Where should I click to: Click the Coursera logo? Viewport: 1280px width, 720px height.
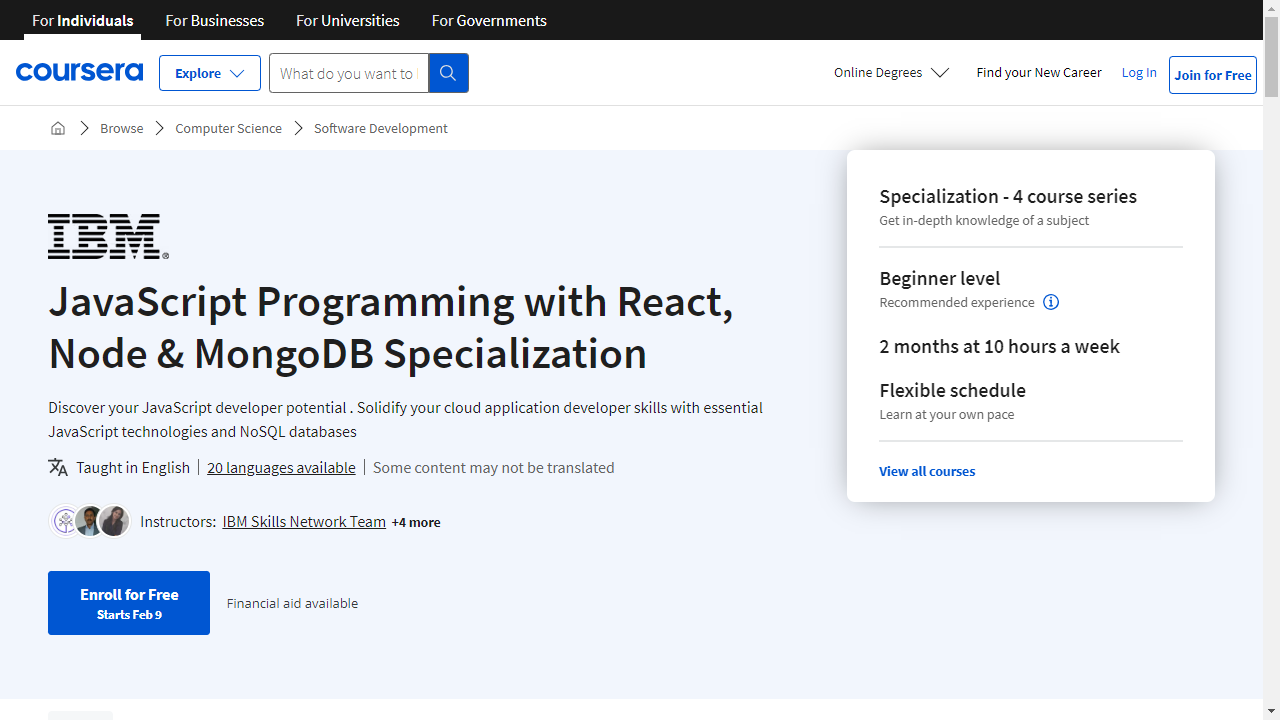point(79,72)
